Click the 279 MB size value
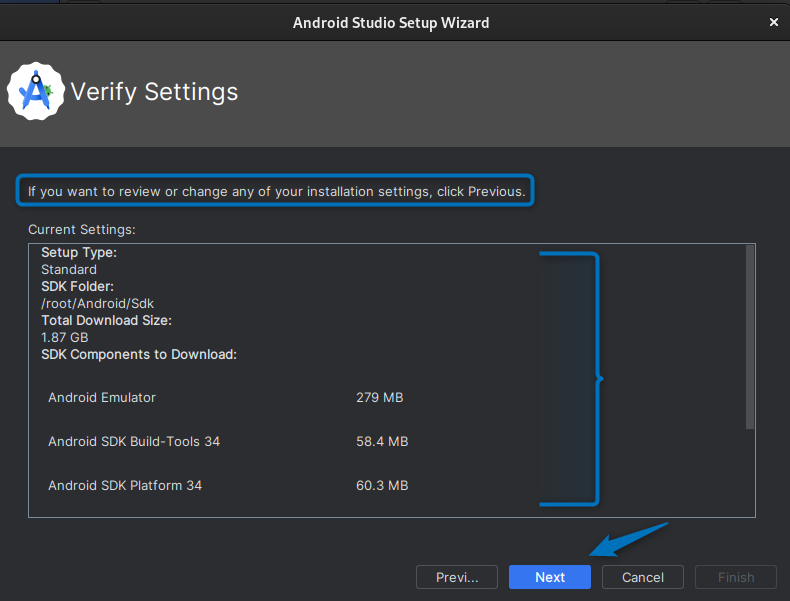Image resolution: width=790 pixels, height=601 pixels. [380, 397]
